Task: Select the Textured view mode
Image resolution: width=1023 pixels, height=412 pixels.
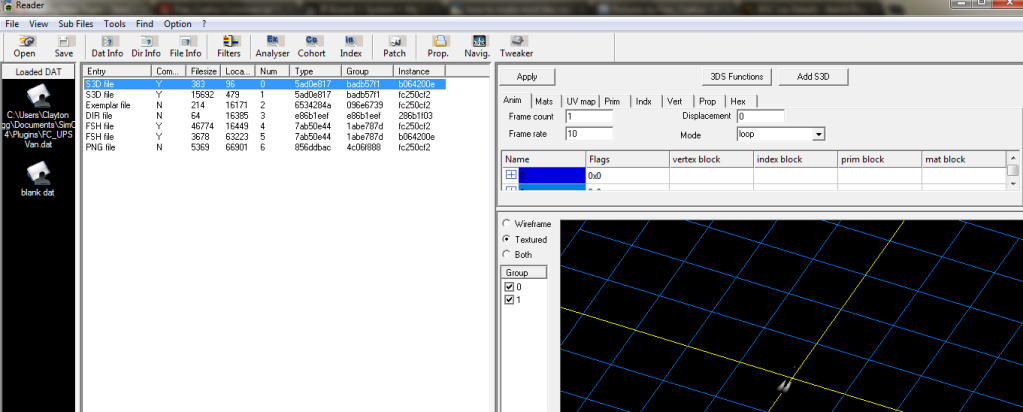Action: tap(506, 240)
